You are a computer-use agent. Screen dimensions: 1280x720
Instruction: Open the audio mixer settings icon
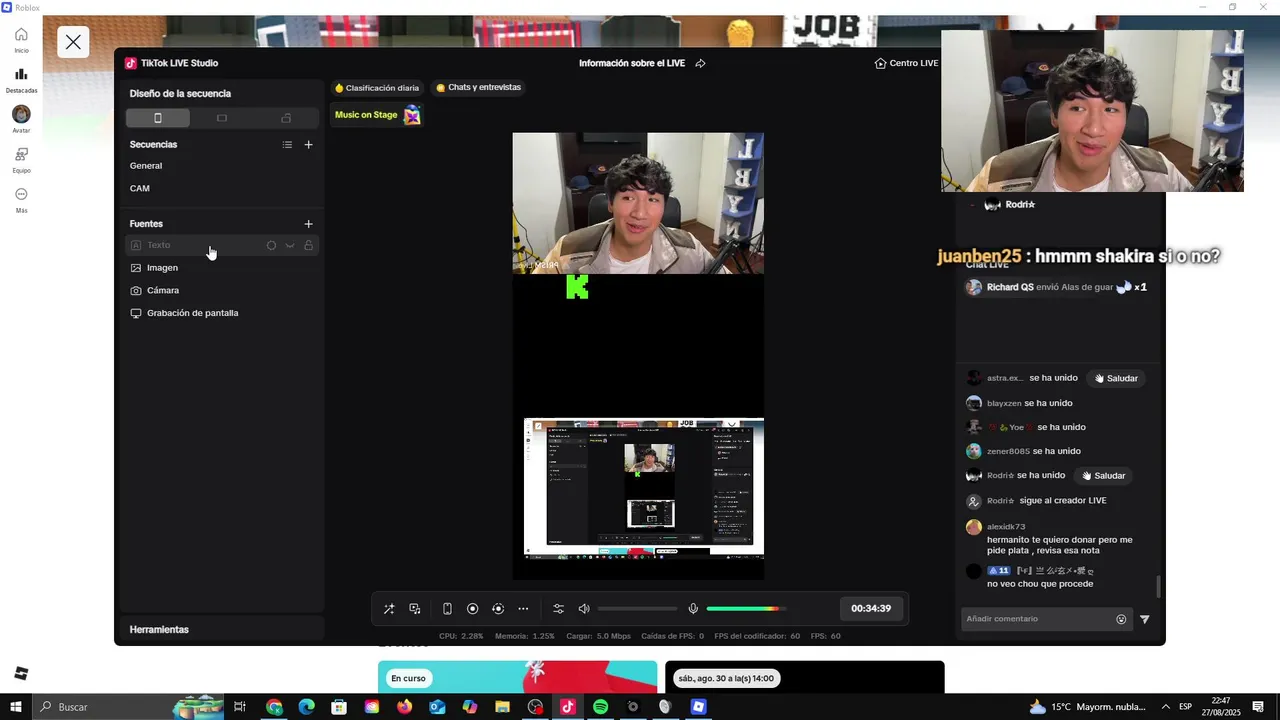[x=558, y=608]
